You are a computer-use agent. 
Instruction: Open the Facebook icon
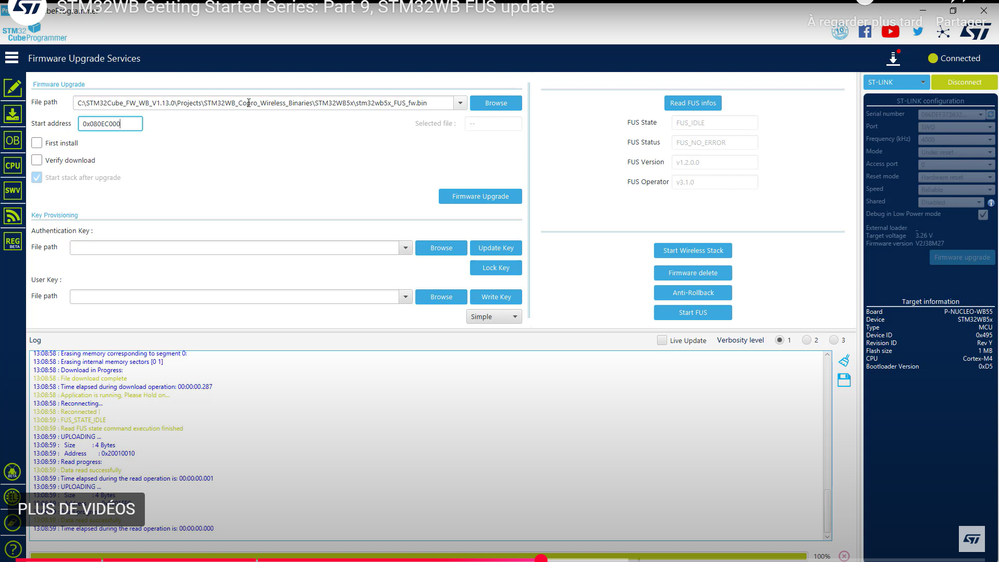[865, 31]
